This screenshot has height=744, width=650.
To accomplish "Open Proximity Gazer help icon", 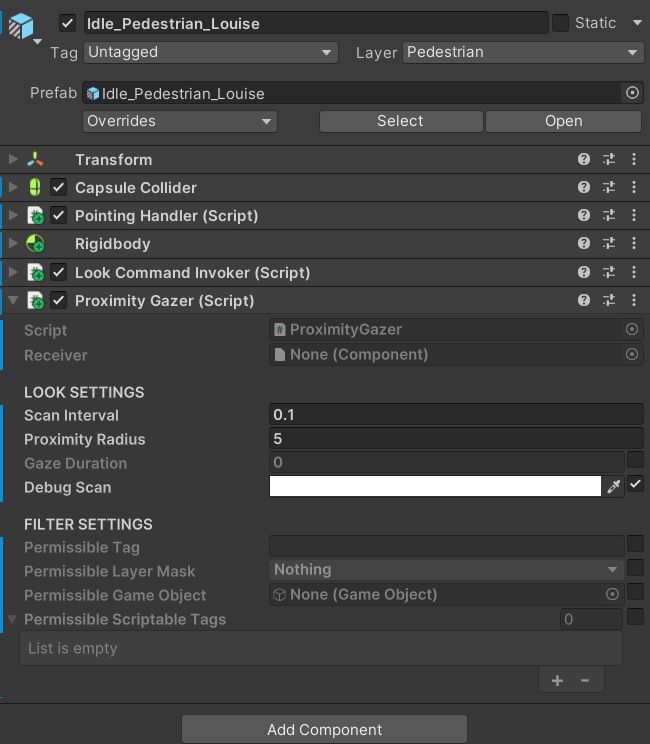I will click(x=584, y=300).
